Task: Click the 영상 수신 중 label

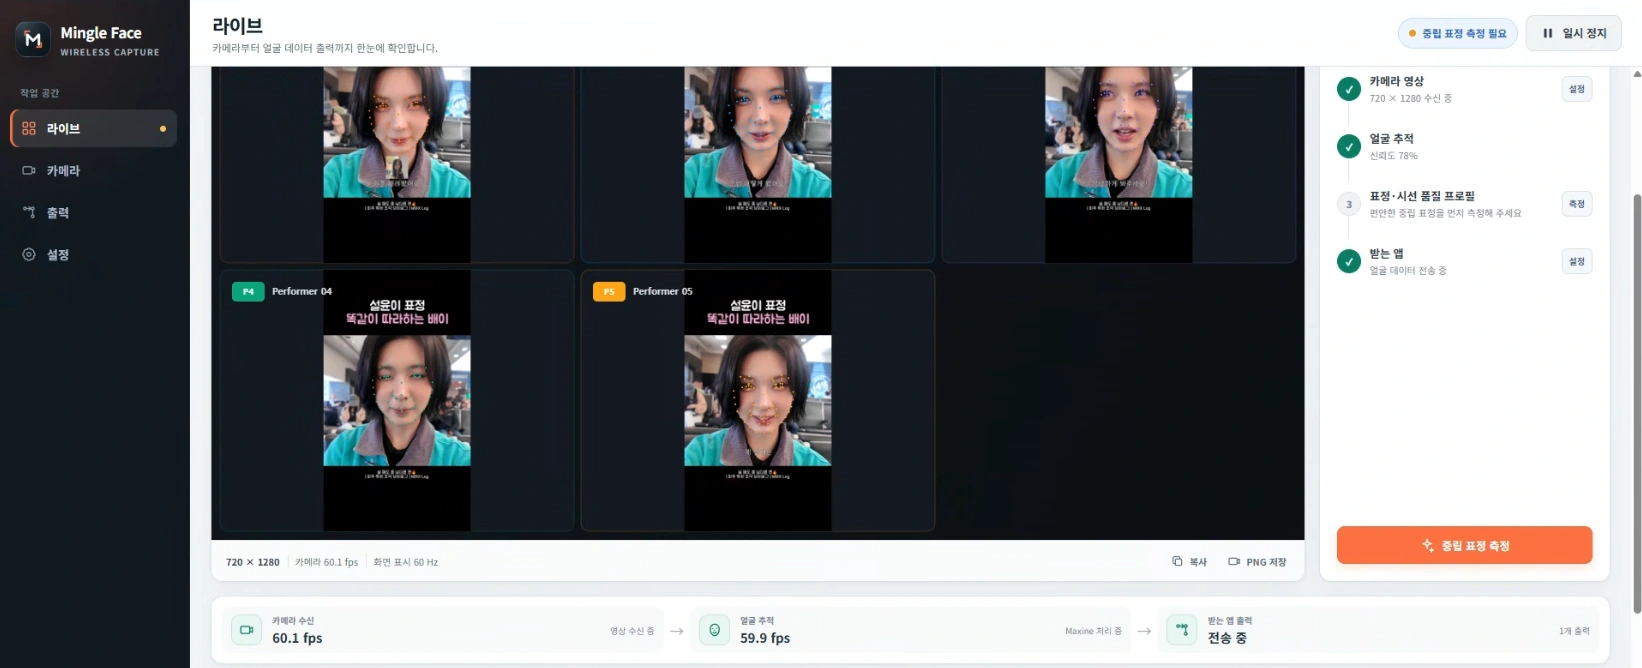Action: pos(632,631)
